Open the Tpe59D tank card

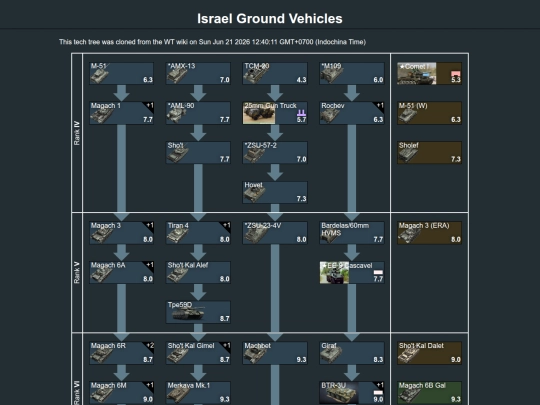pyautogui.click(x=198, y=312)
